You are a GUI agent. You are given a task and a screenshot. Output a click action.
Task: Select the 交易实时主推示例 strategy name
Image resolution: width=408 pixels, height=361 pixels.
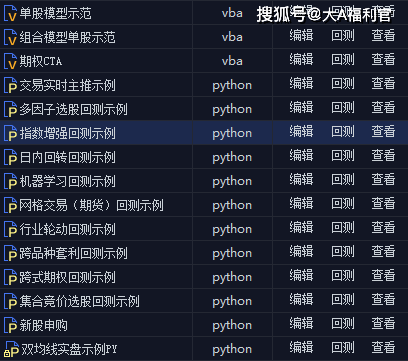pos(67,85)
